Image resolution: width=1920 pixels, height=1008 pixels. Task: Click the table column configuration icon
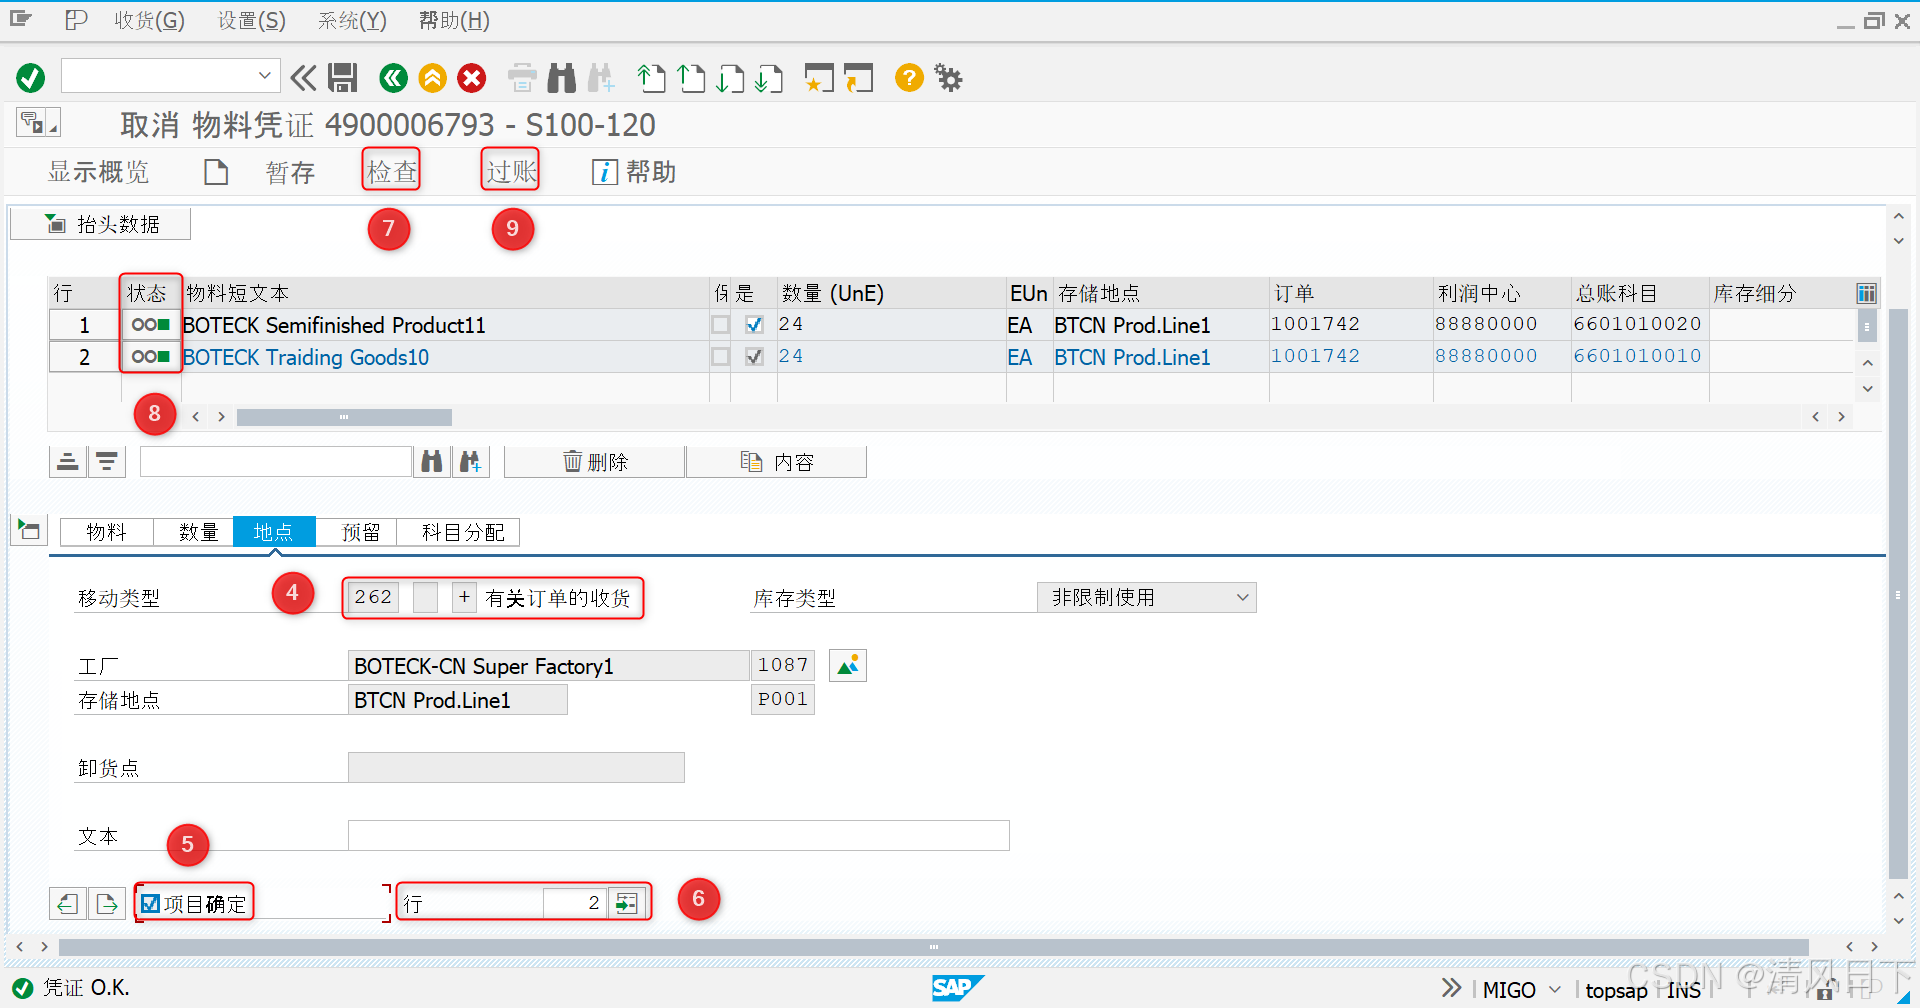coord(1866,293)
